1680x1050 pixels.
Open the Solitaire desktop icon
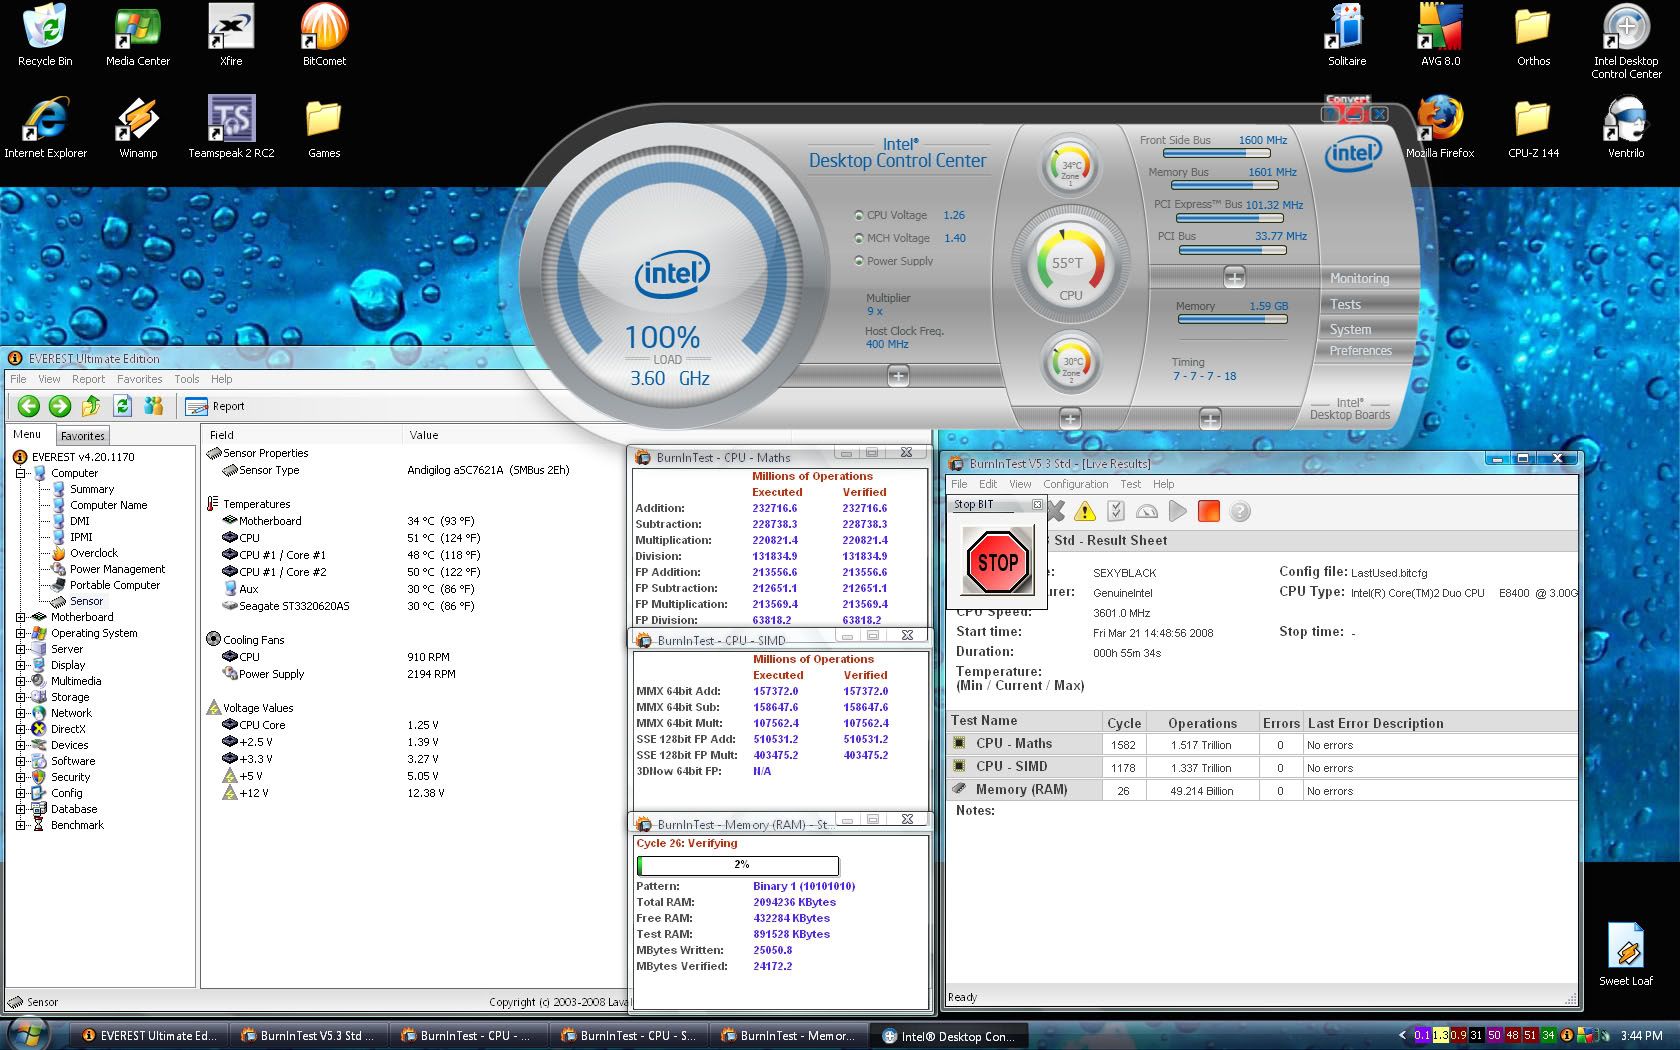tap(1347, 35)
